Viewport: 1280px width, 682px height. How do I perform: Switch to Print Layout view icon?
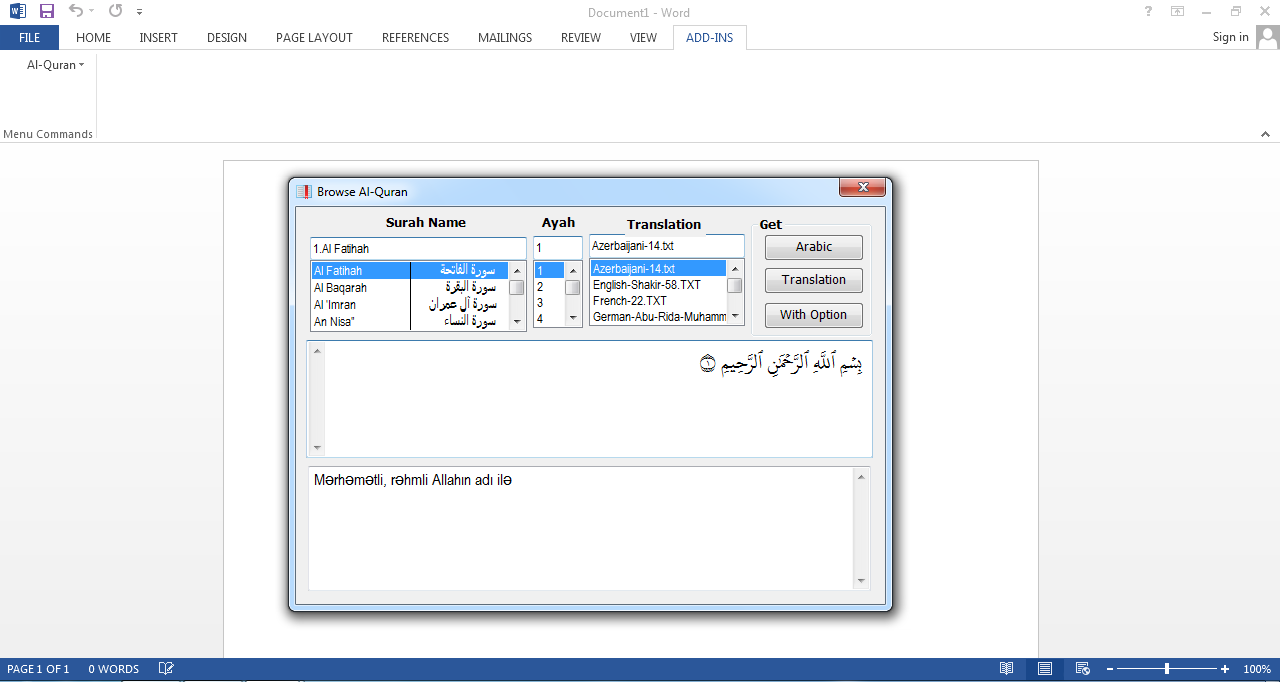1045,669
